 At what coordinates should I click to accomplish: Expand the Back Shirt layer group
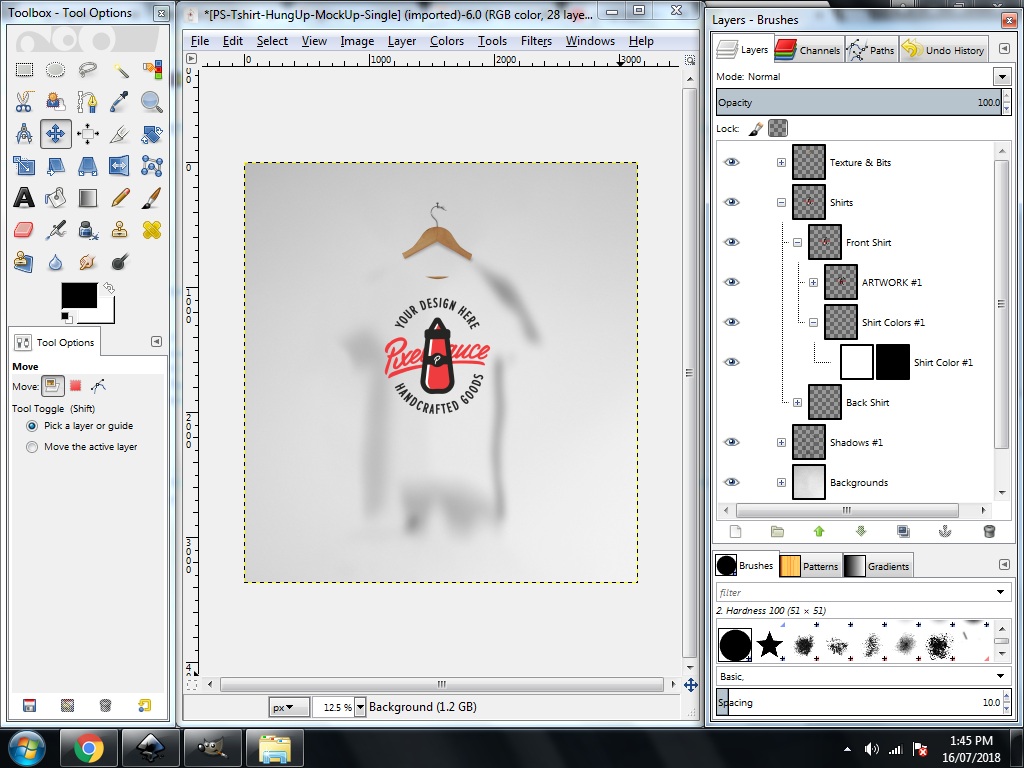797,402
